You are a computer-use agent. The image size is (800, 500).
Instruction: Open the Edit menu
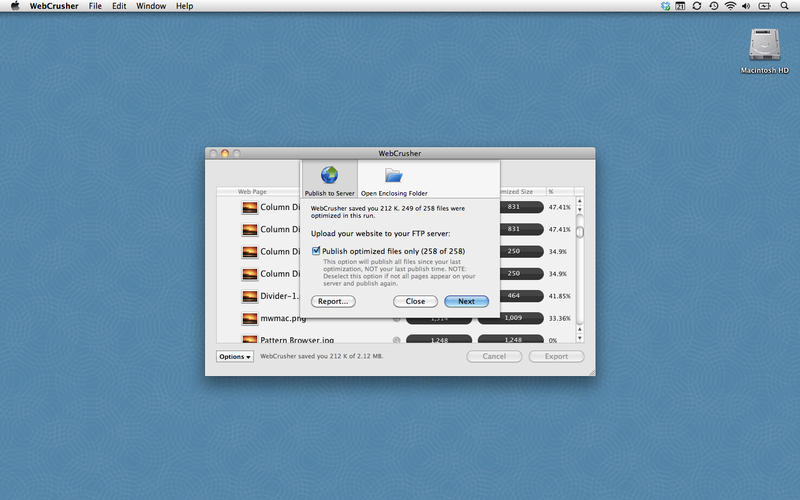(x=119, y=6)
